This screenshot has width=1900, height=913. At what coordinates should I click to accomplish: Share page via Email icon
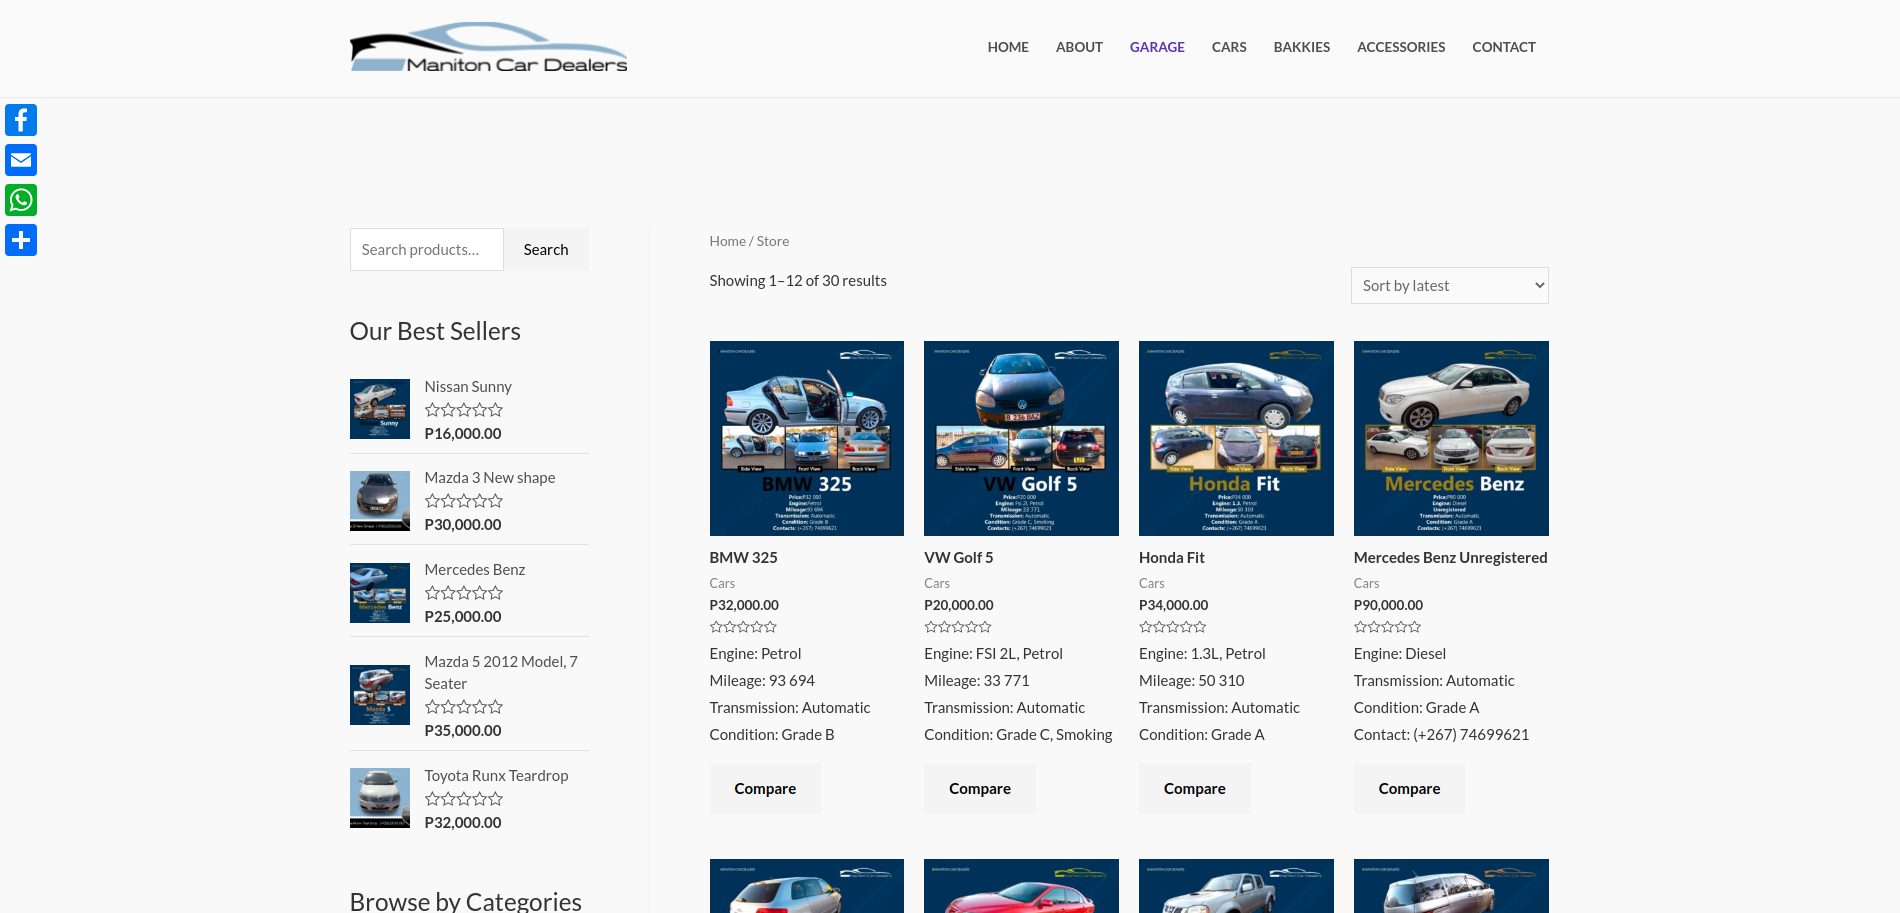[21, 160]
